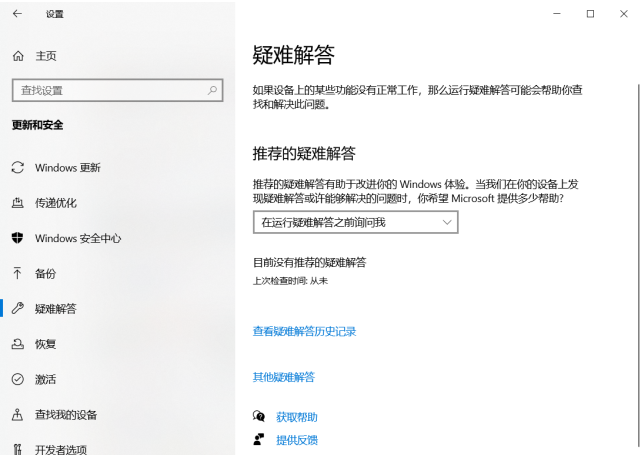The width and height of the screenshot is (643, 455).
Task: Click the 疑难解答 page title
Action: tap(294, 55)
